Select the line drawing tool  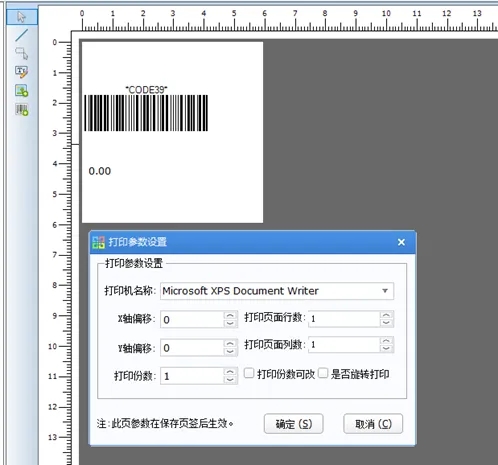[x=22, y=35]
